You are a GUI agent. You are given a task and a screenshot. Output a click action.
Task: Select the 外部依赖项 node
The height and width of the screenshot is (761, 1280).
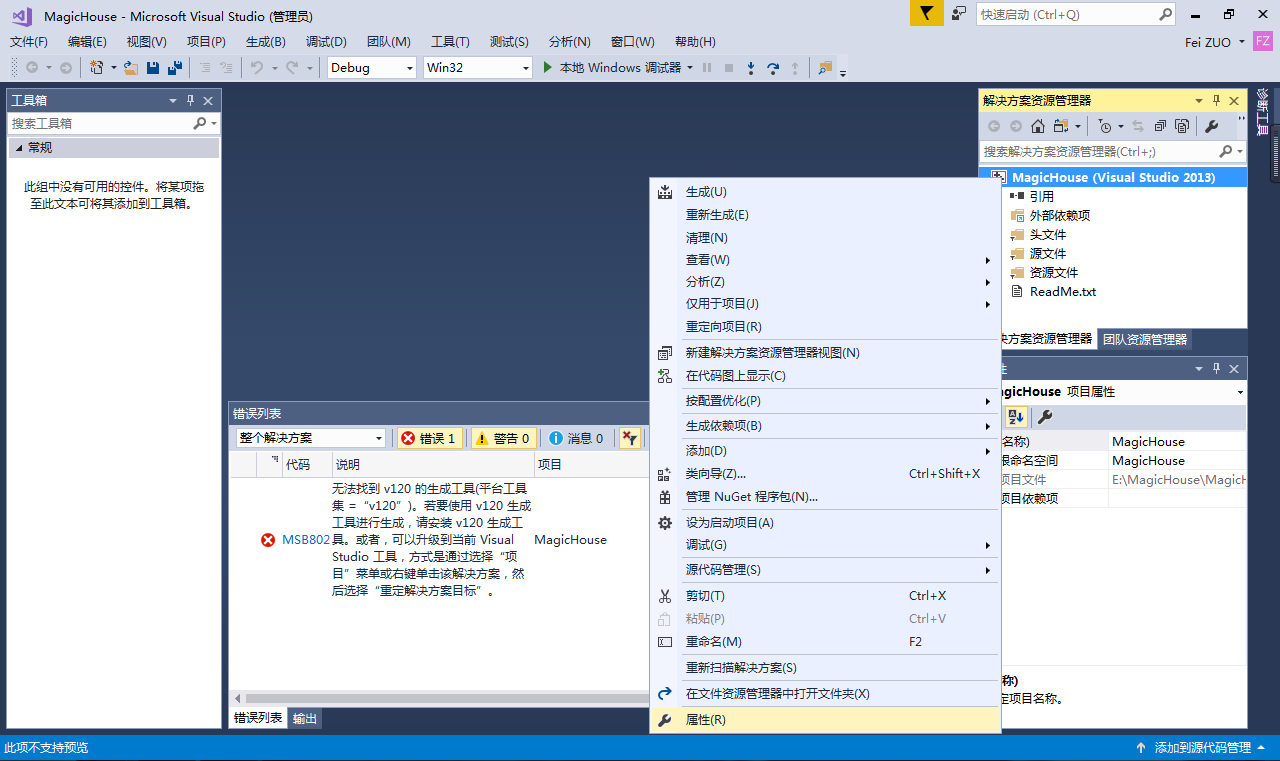coord(1060,216)
